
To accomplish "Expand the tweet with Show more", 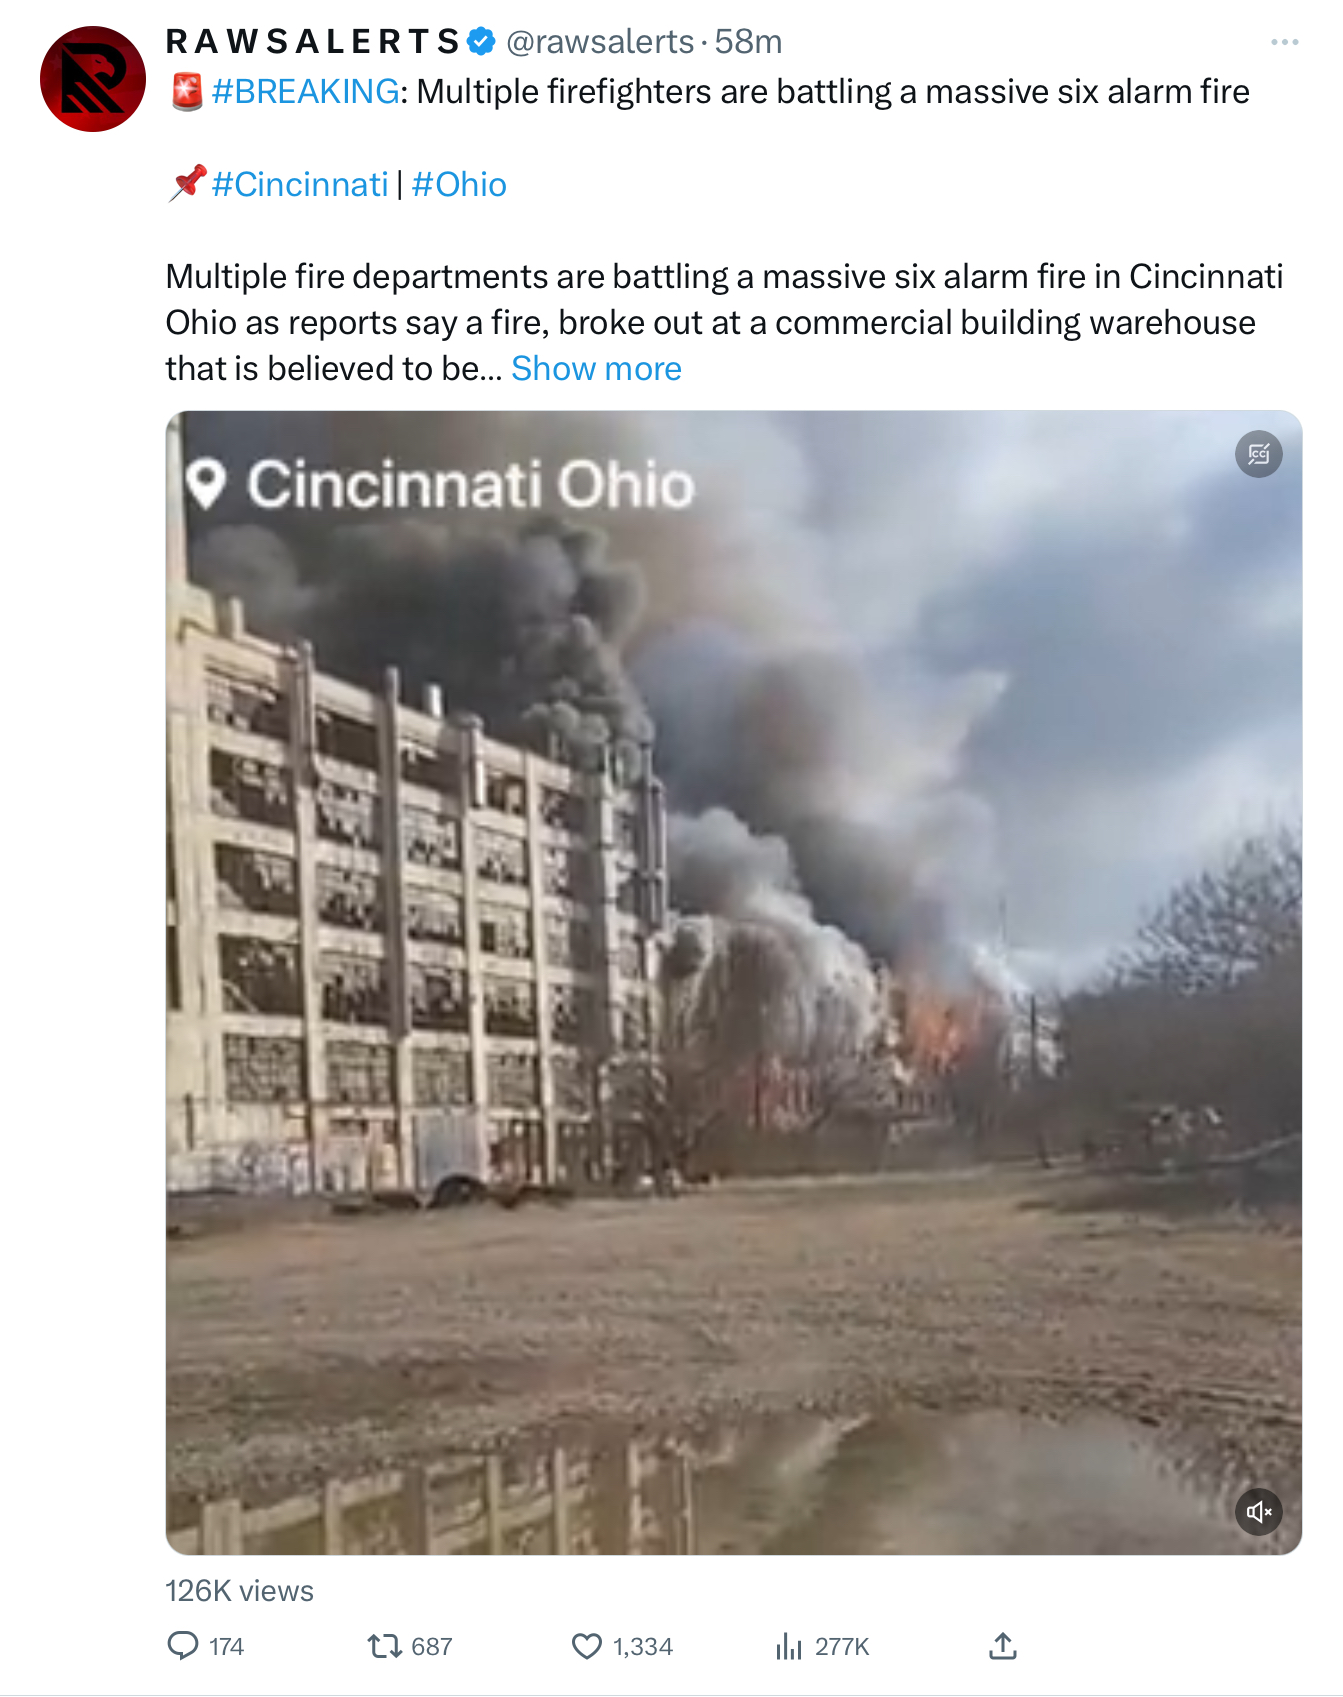I will pyautogui.click(x=596, y=369).
